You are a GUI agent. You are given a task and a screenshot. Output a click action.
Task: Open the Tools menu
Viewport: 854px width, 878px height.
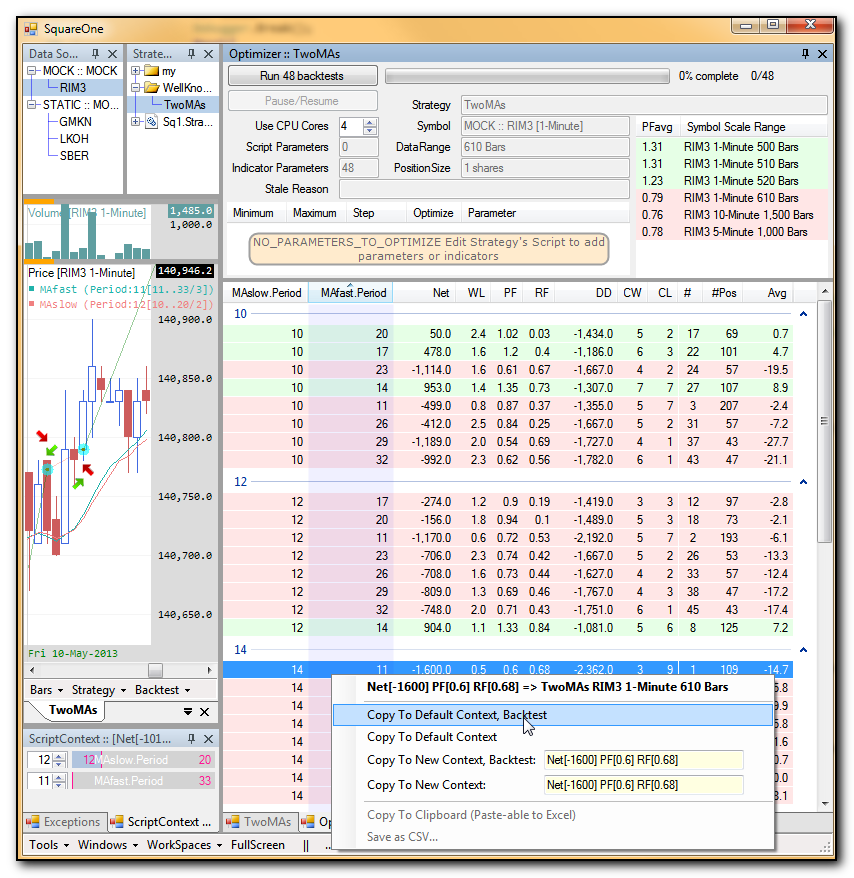point(49,844)
